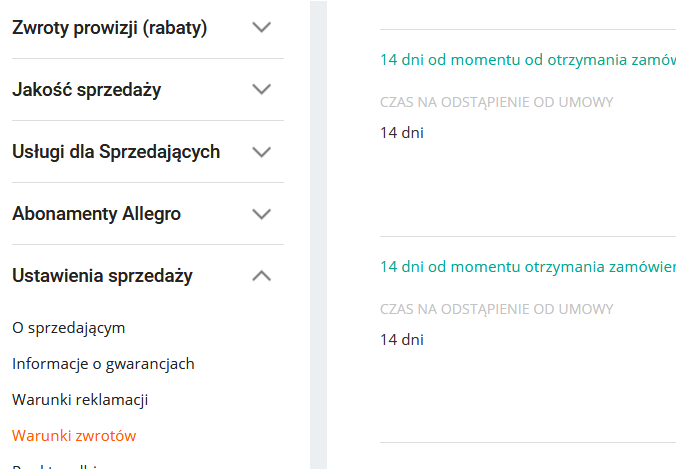The image size is (676, 469).
Task: Open the Zwroty prowizji (rabaty) section heading
Action: click(110, 28)
